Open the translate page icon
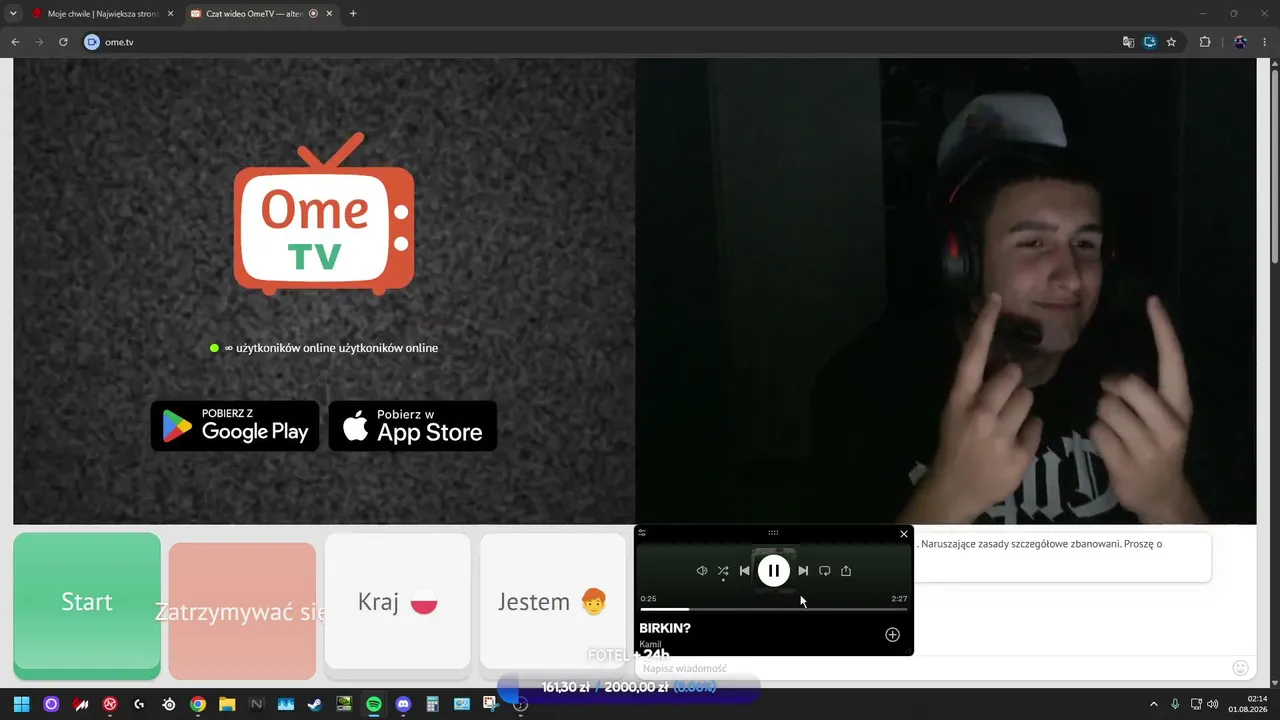This screenshot has height=720, width=1280. coord(1128,42)
